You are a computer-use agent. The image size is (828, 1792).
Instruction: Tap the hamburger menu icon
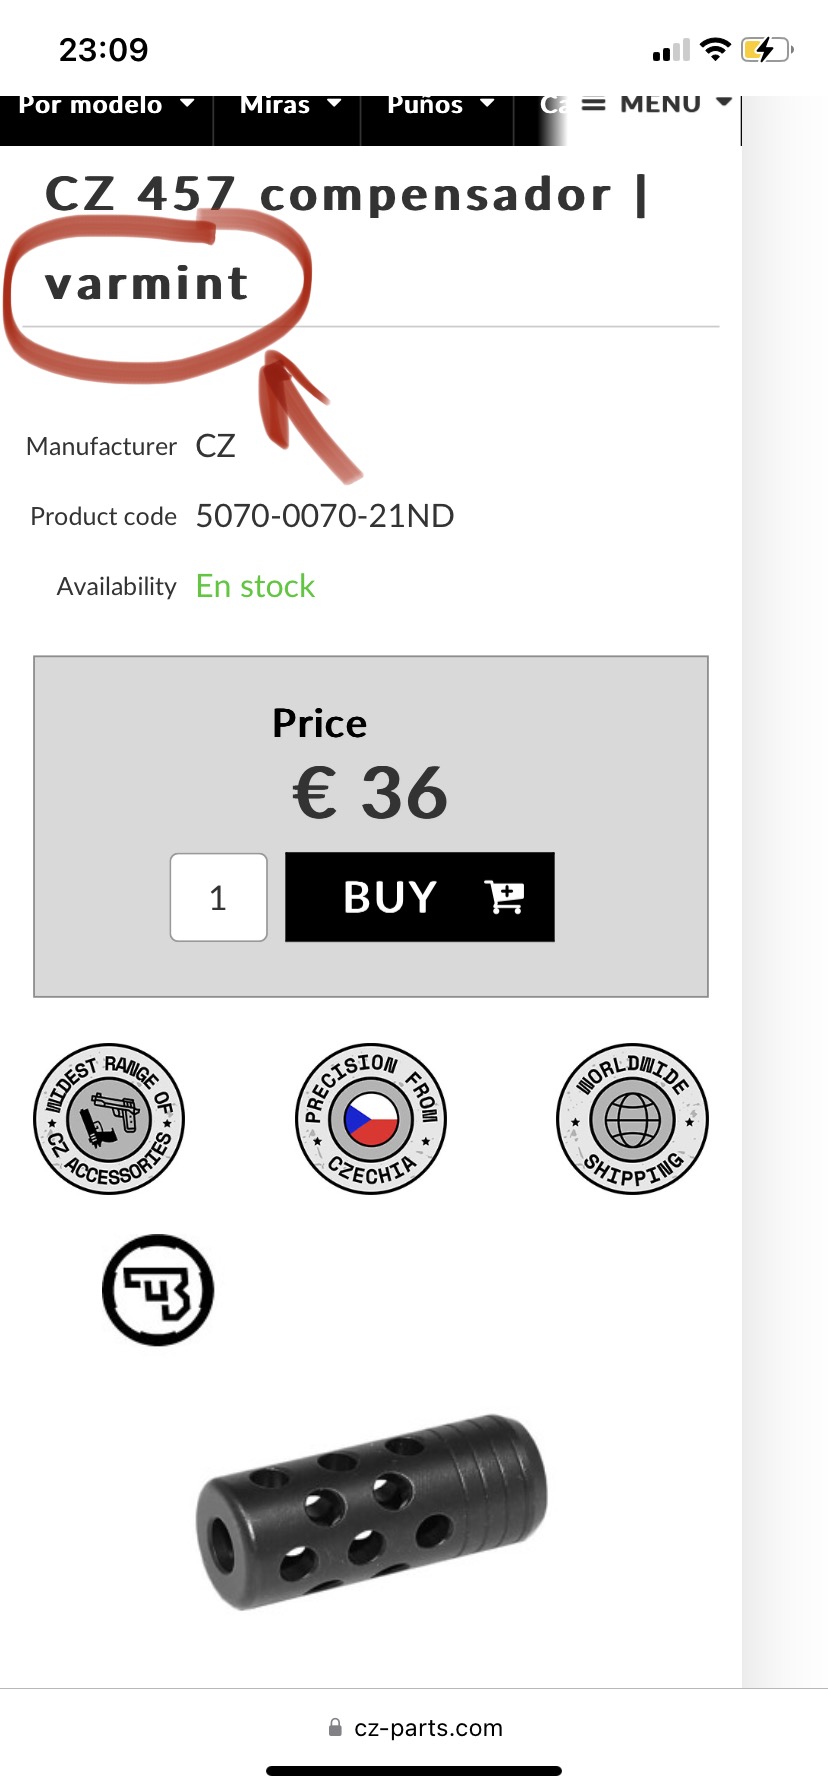pos(594,104)
